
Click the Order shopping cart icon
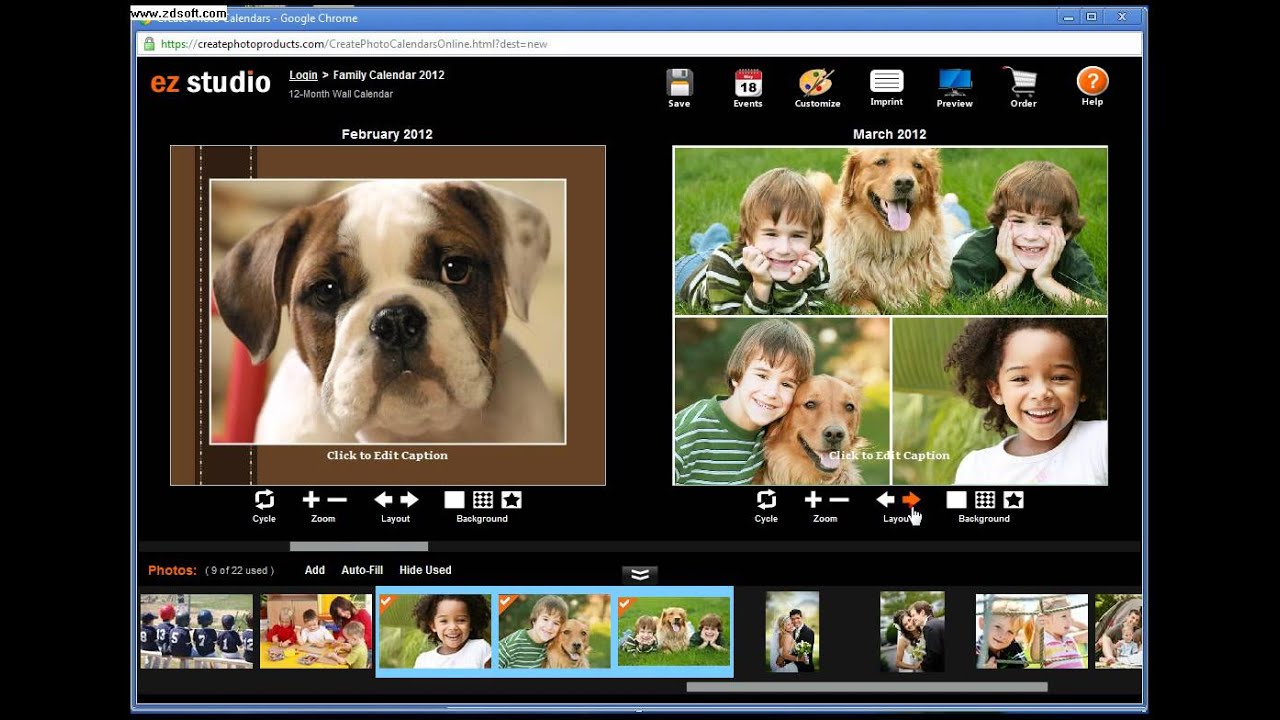[1022, 82]
